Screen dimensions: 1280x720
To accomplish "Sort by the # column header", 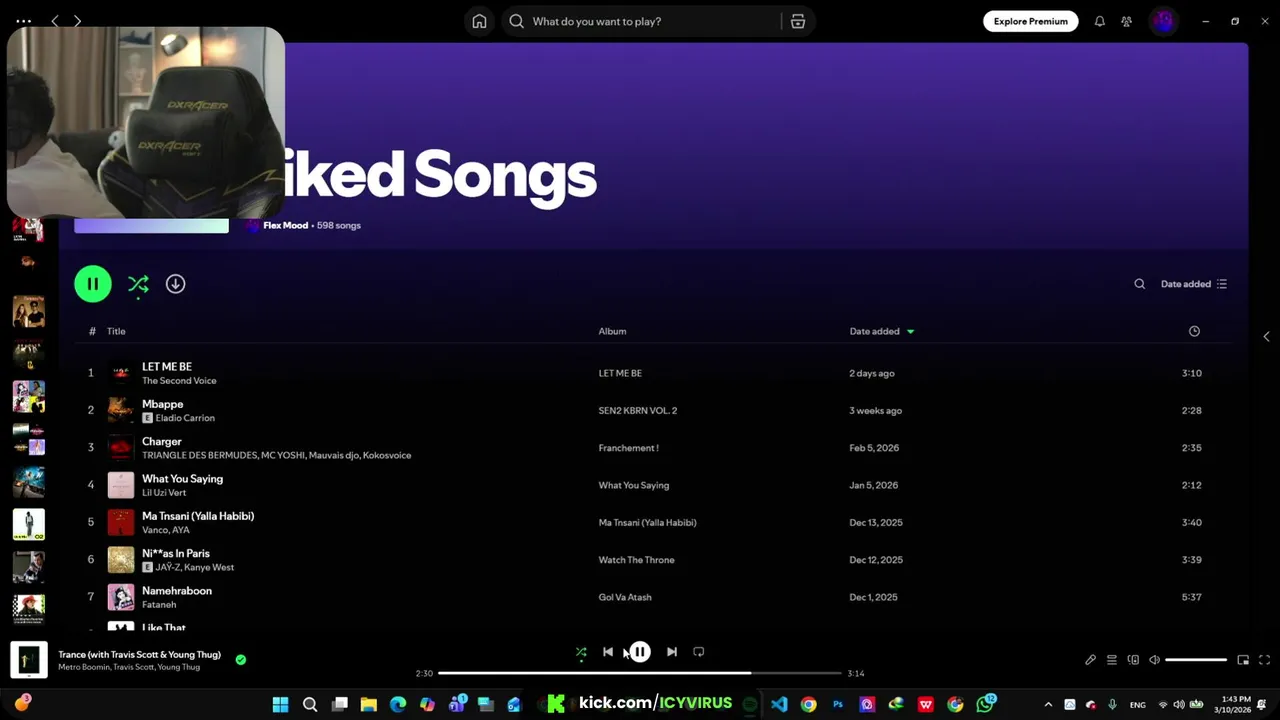I will point(92,331).
